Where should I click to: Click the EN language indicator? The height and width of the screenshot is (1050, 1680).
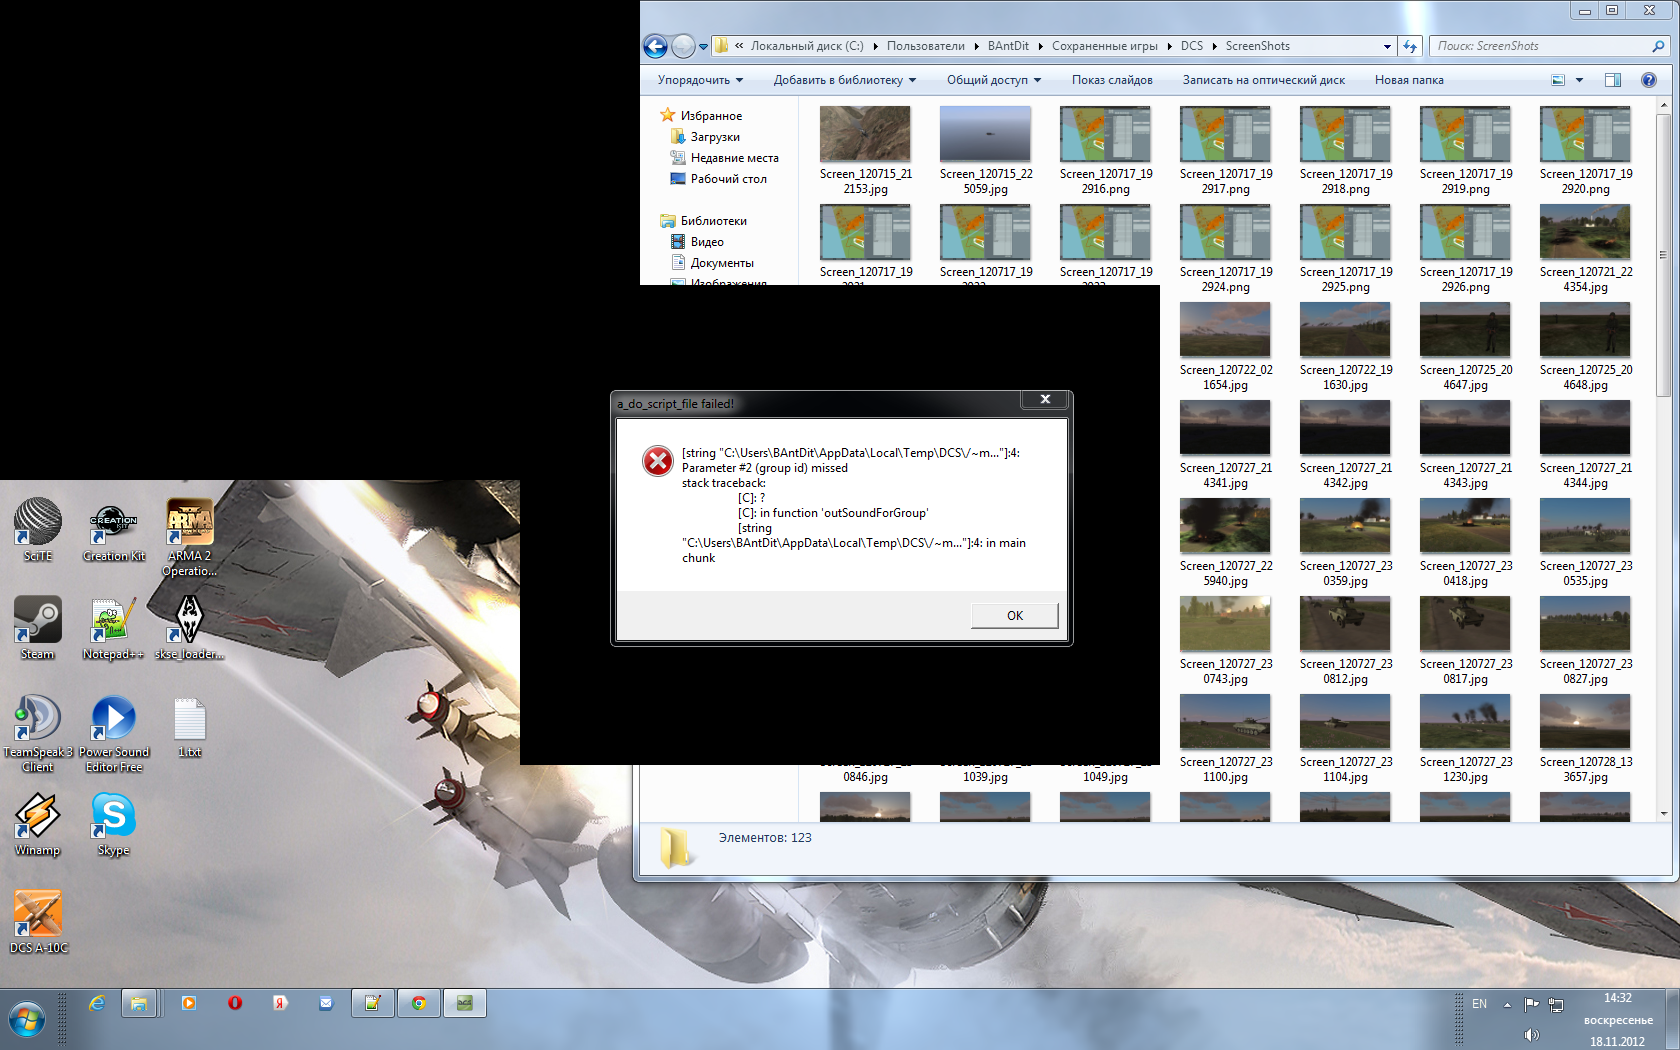1479,1004
